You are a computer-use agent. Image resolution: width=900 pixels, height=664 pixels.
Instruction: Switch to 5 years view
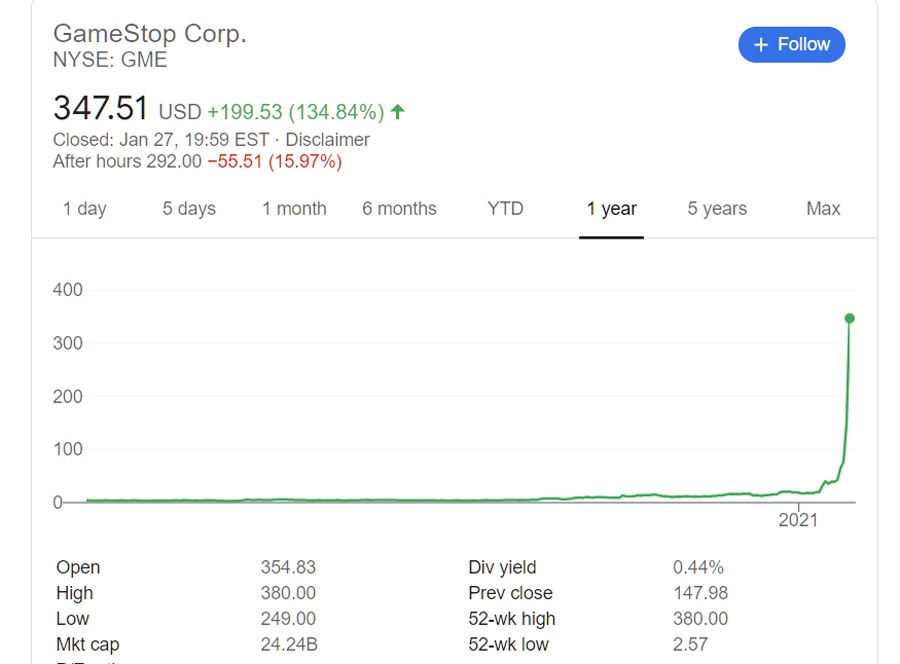[x=717, y=209]
